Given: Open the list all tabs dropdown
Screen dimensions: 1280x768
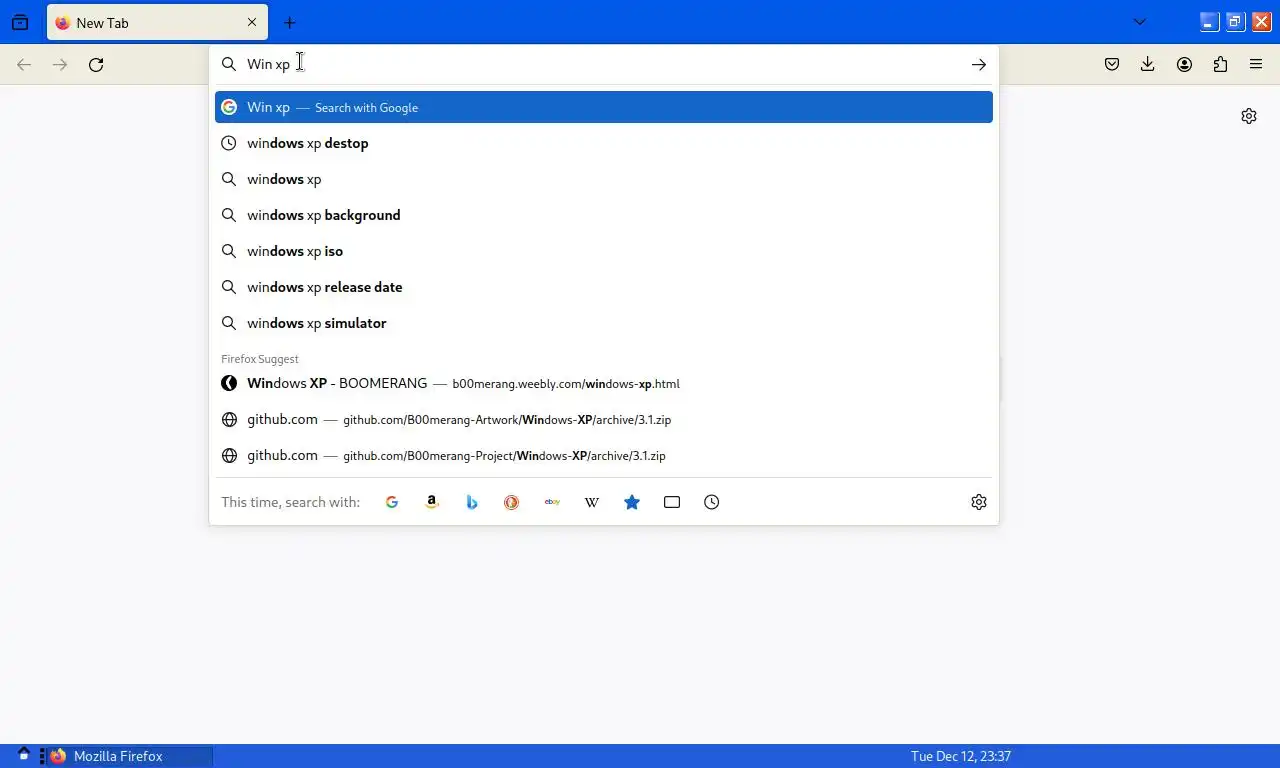Looking at the screenshot, I should click(x=1139, y=22).
